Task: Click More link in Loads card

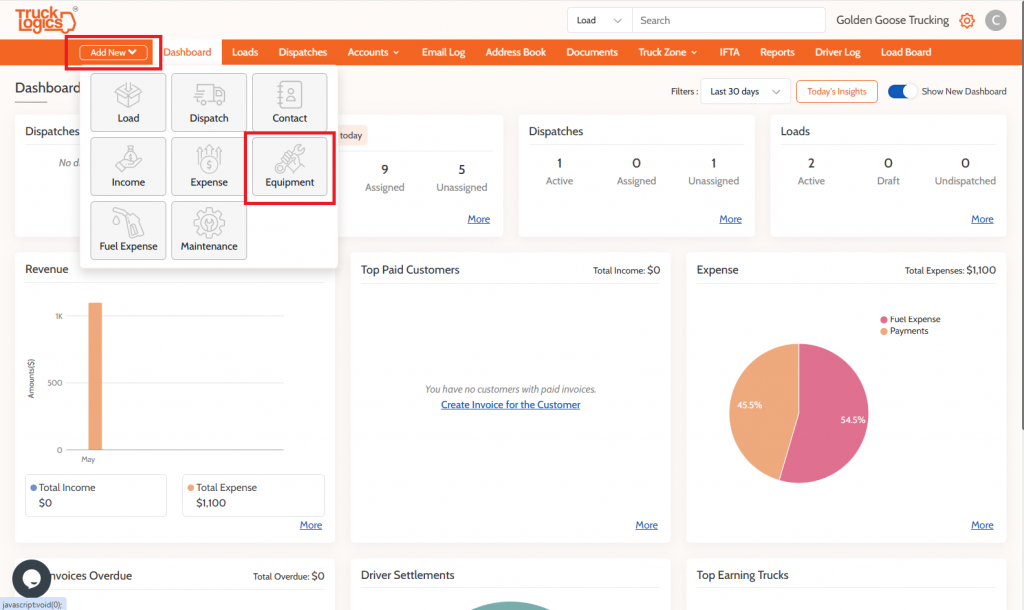Action: [x=982, y=219]
